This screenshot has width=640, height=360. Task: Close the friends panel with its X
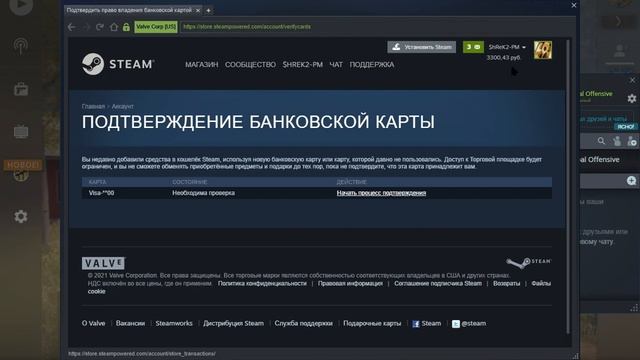(x=632, y=80)
